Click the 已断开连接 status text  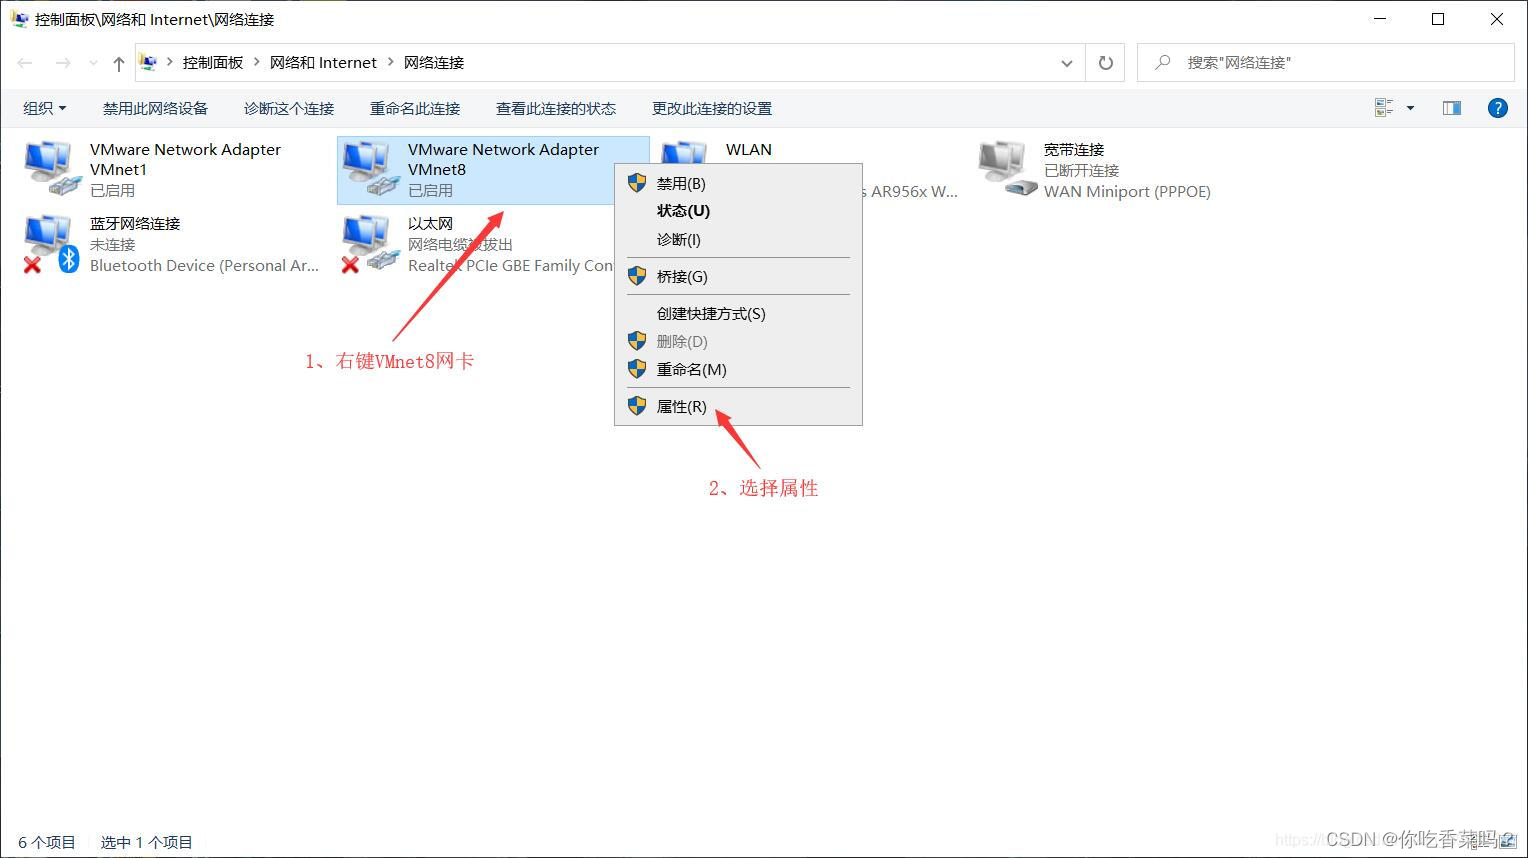pos(1081,170)
